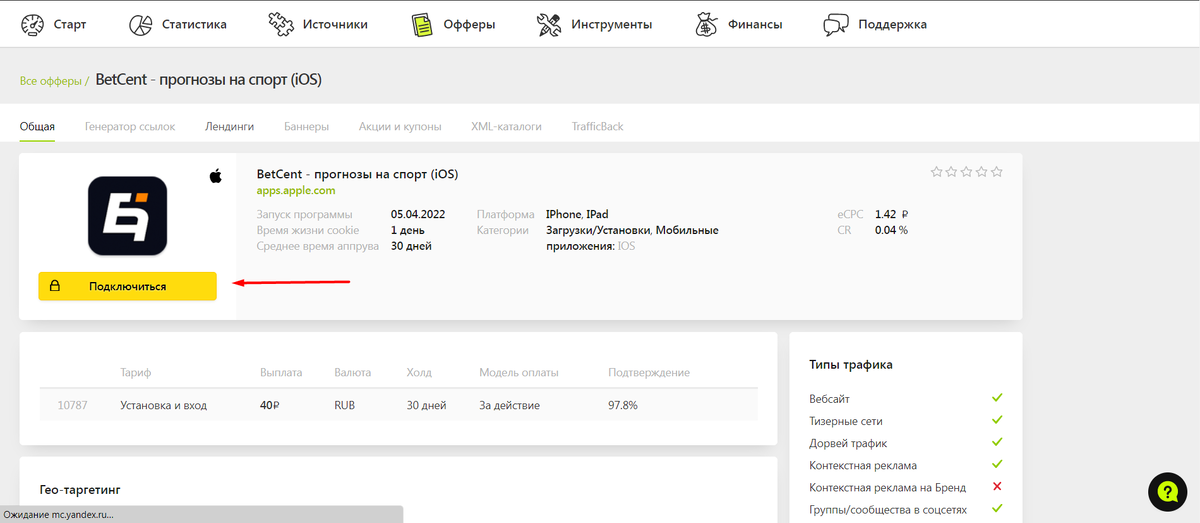Open the Поддержка chat bubbles icon
Screen dimensions: 1200x523
(837, 24)
